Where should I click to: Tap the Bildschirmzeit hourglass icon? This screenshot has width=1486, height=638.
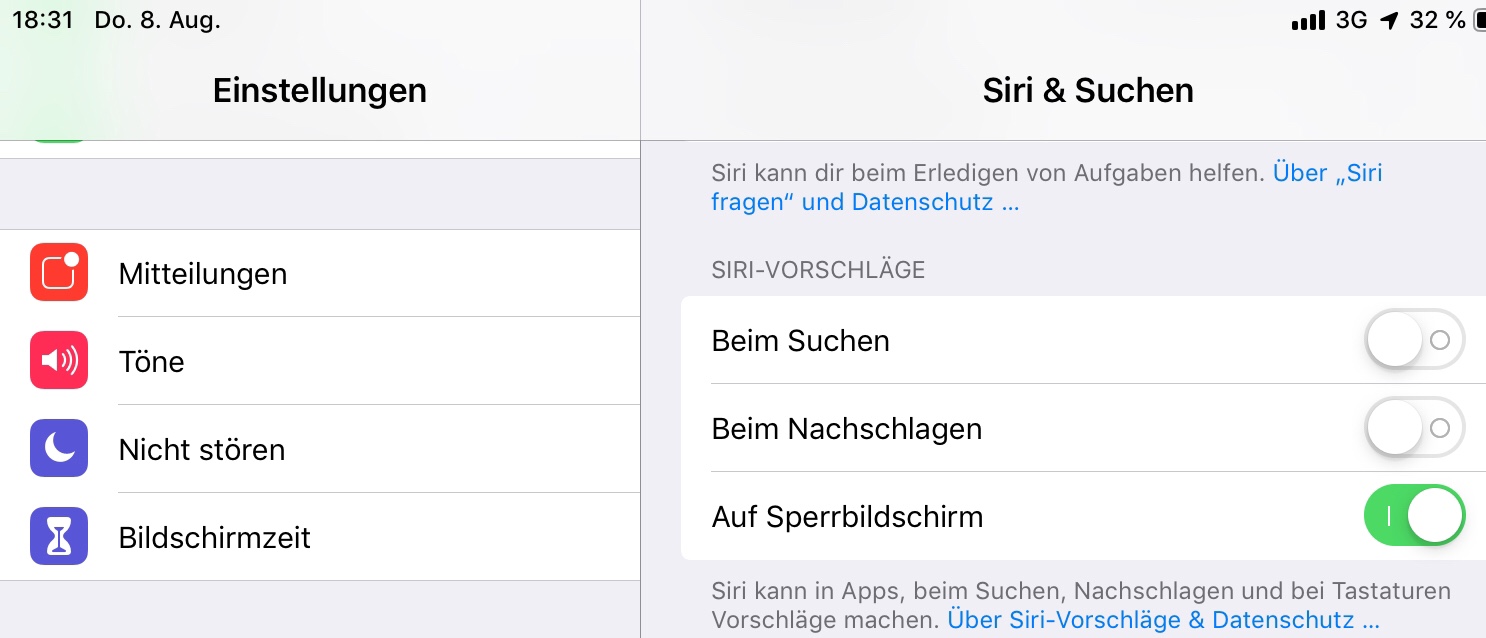point(59,537)
